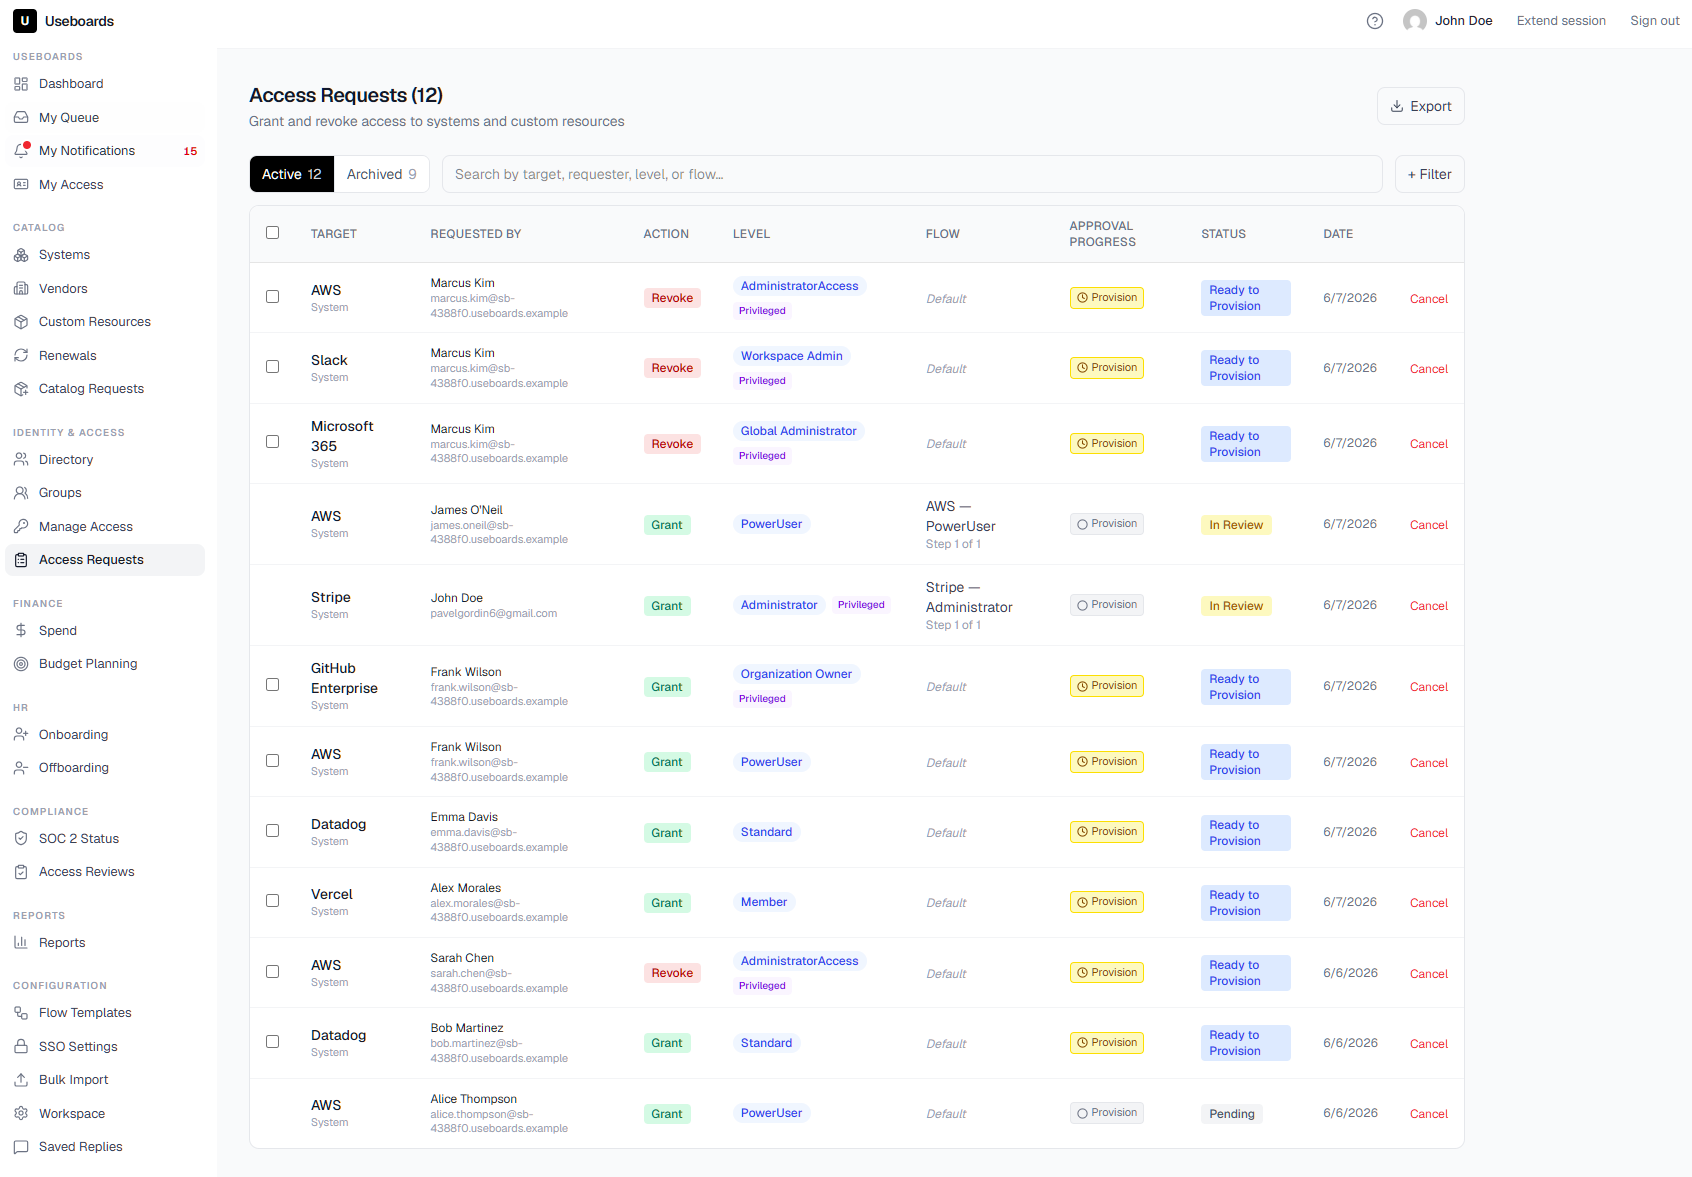
Task: Click the Reports bar chart icon
Action: (21, 943)
